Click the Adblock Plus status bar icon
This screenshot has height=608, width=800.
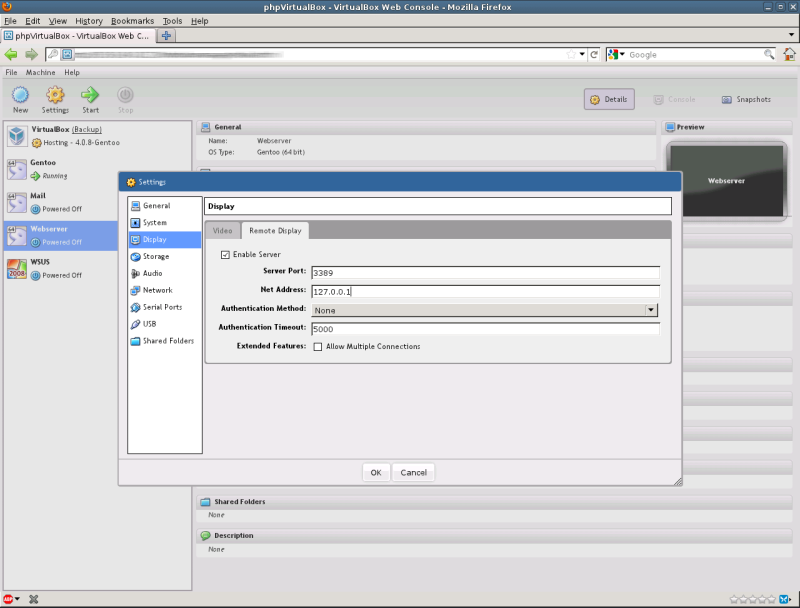pos(8,599)
